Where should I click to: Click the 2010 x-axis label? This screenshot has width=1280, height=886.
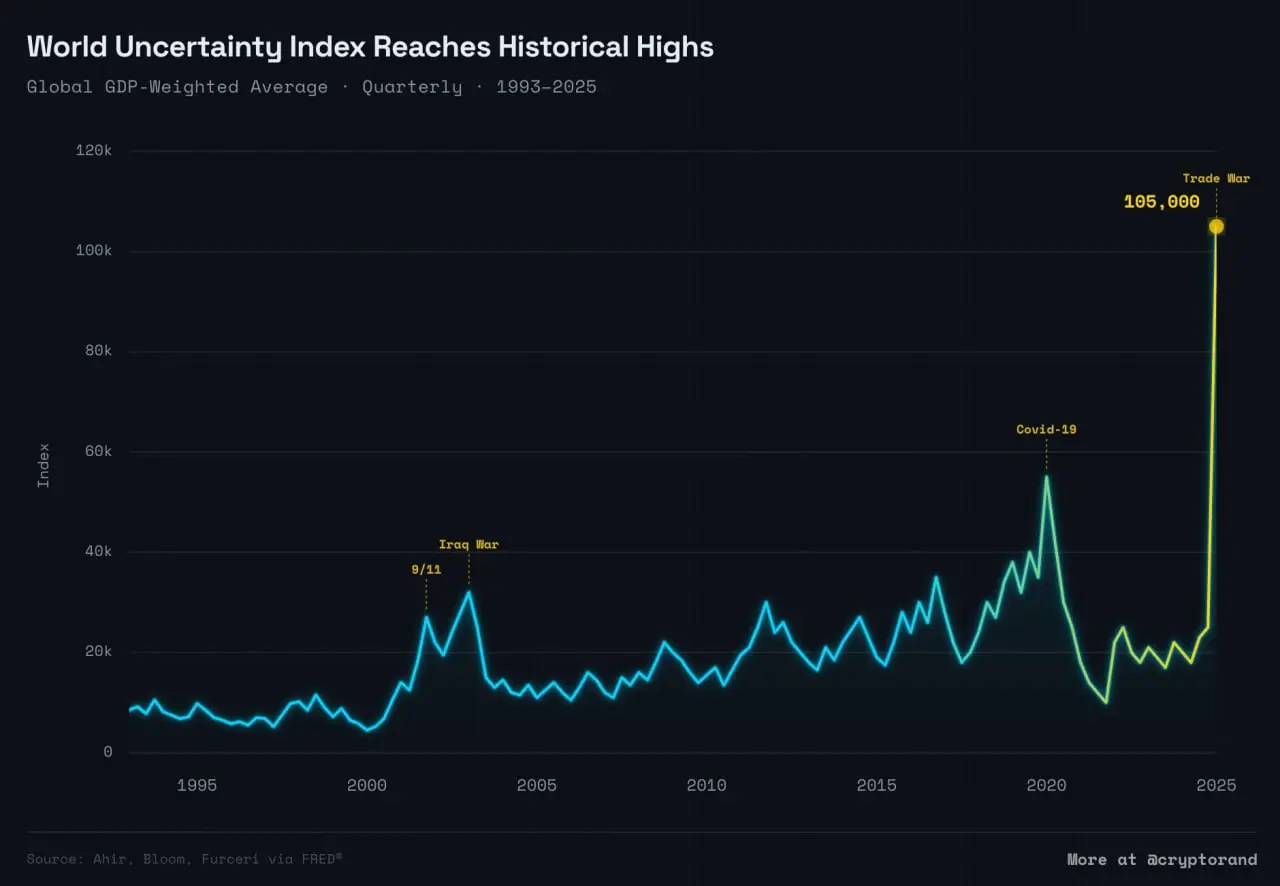click(x=706, y=785)
